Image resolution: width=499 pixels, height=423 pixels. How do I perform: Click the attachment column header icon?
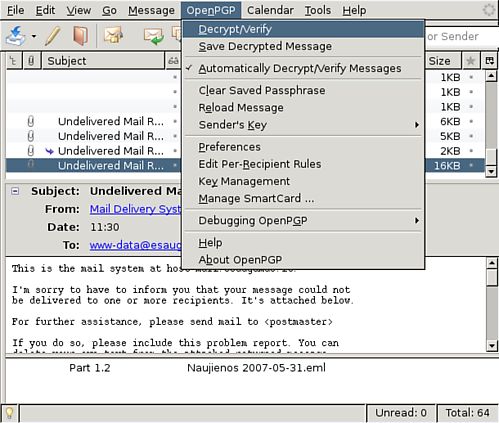pyautogui.click(x=31, y=61)
